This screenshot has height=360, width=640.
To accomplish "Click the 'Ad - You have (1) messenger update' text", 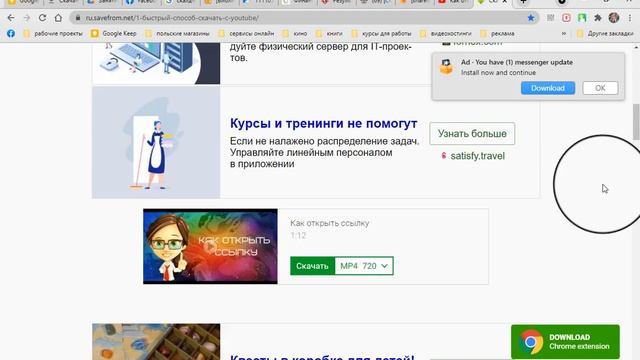I will 517,62.
